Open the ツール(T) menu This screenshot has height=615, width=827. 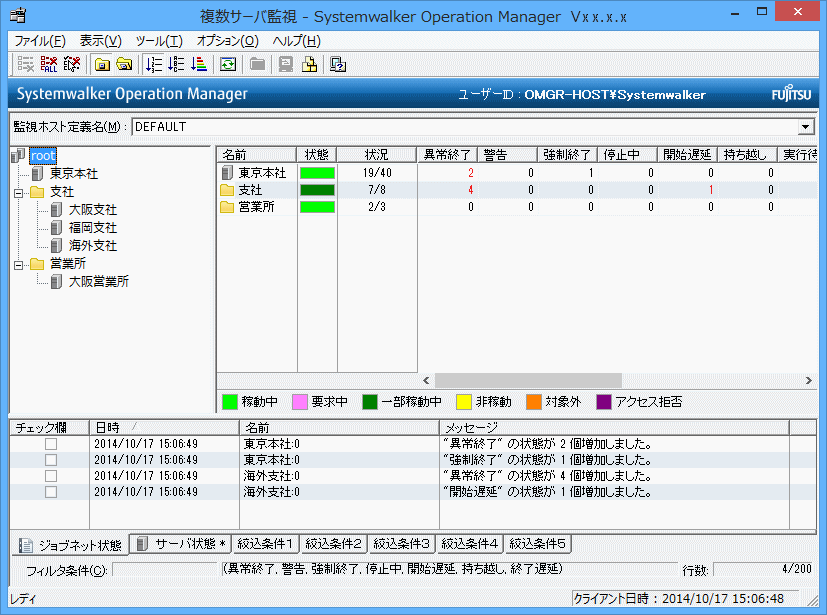159,41
